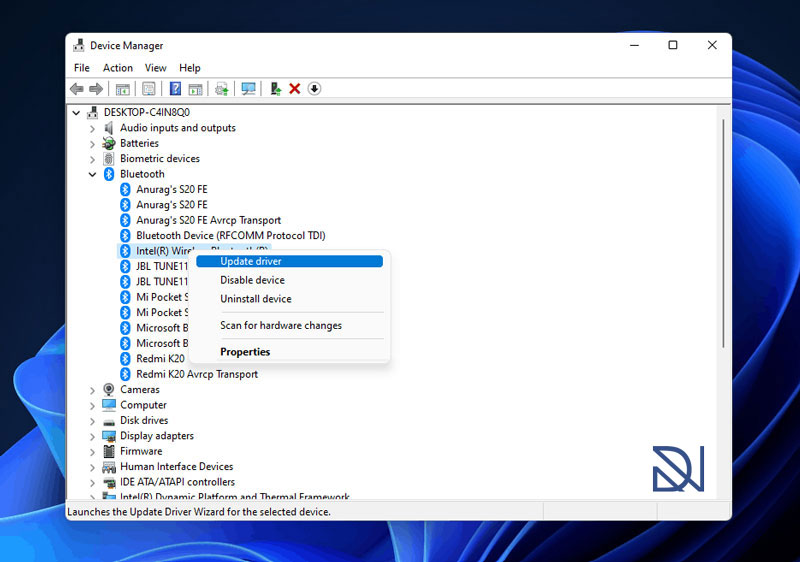
Task: Click the Back arrow toolbar icon
Action: click(x=77, y=89)
